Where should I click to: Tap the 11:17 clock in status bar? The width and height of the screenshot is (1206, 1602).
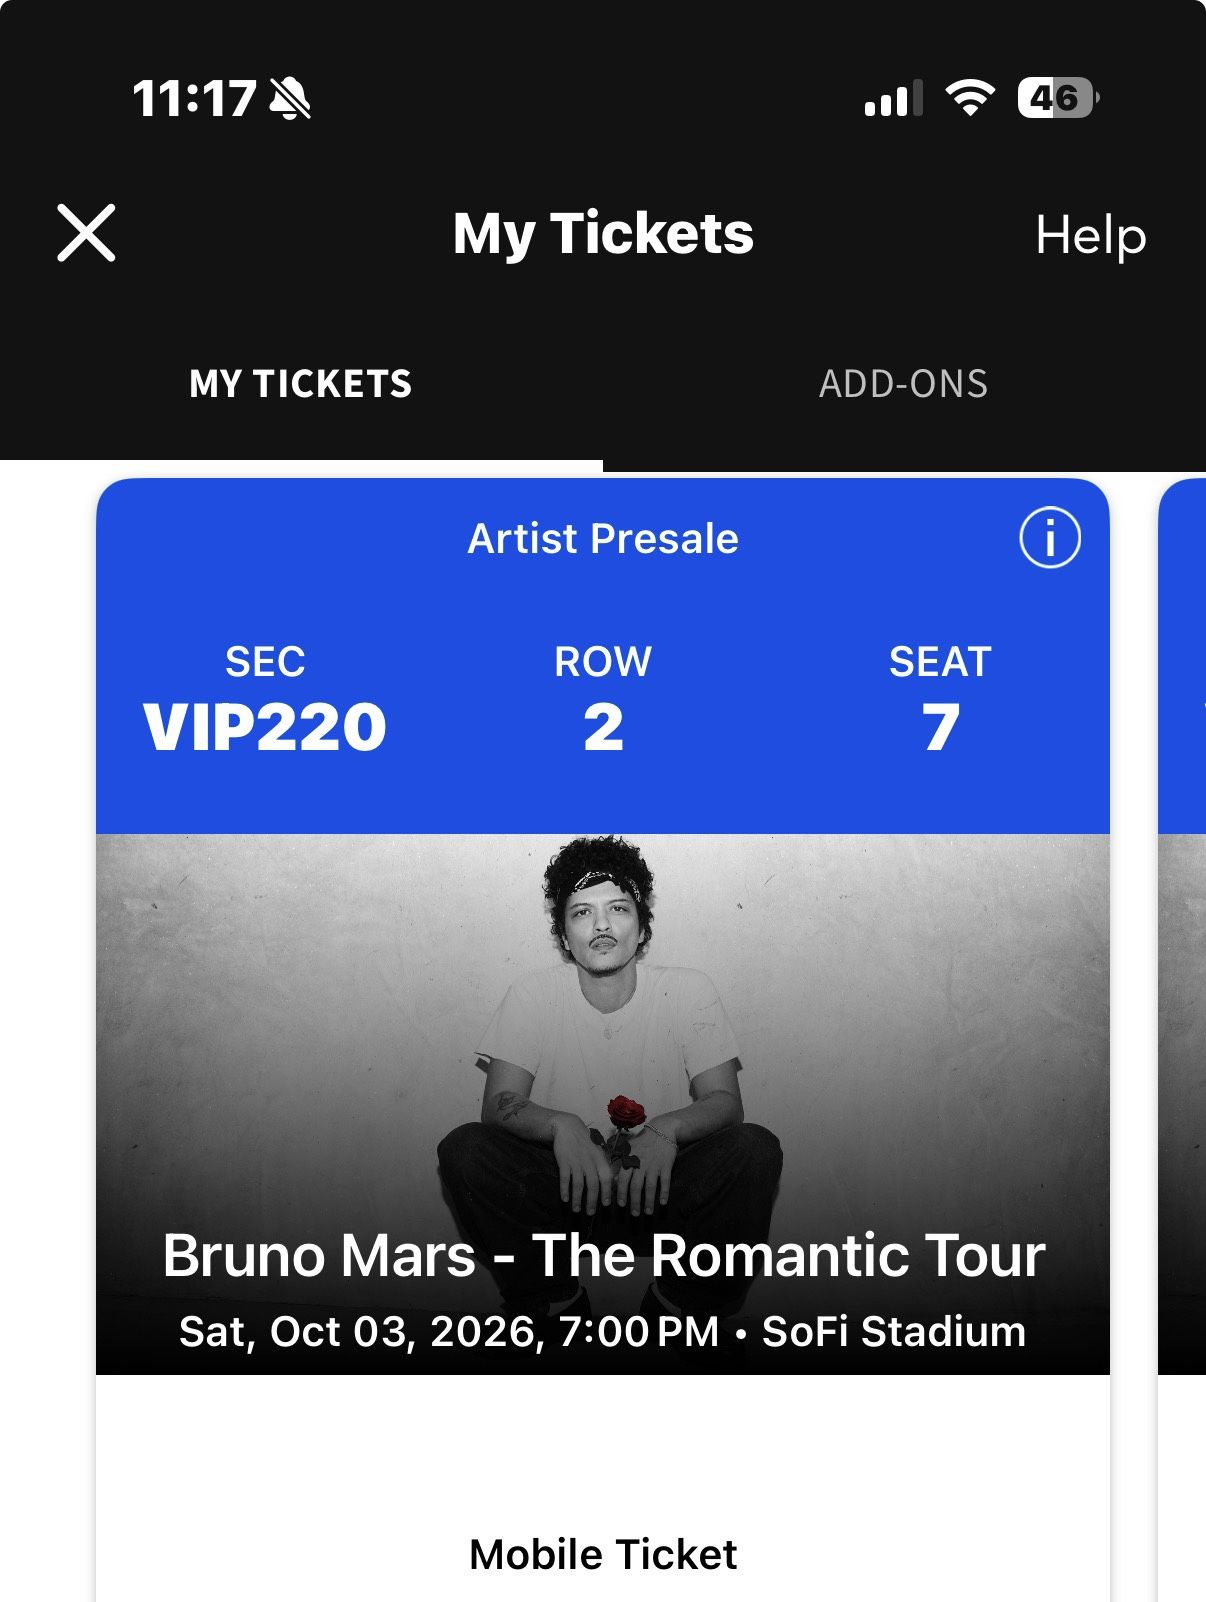click(194, 99)
